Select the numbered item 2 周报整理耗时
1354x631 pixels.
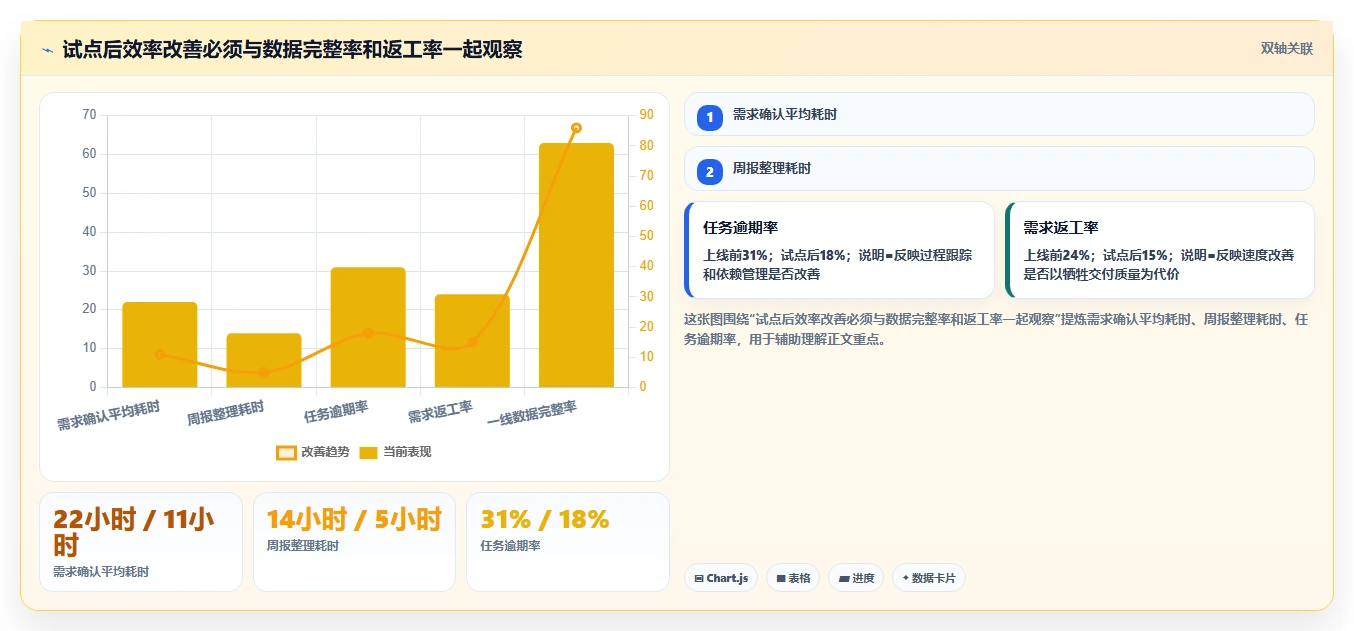coord(999,168)
